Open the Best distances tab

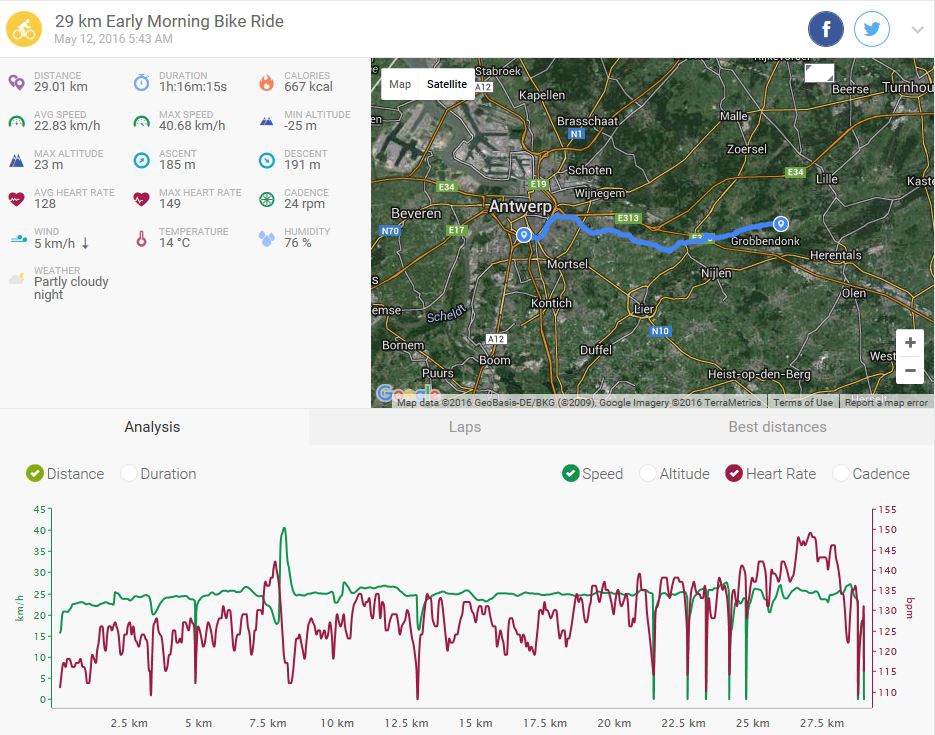(778, 427)
